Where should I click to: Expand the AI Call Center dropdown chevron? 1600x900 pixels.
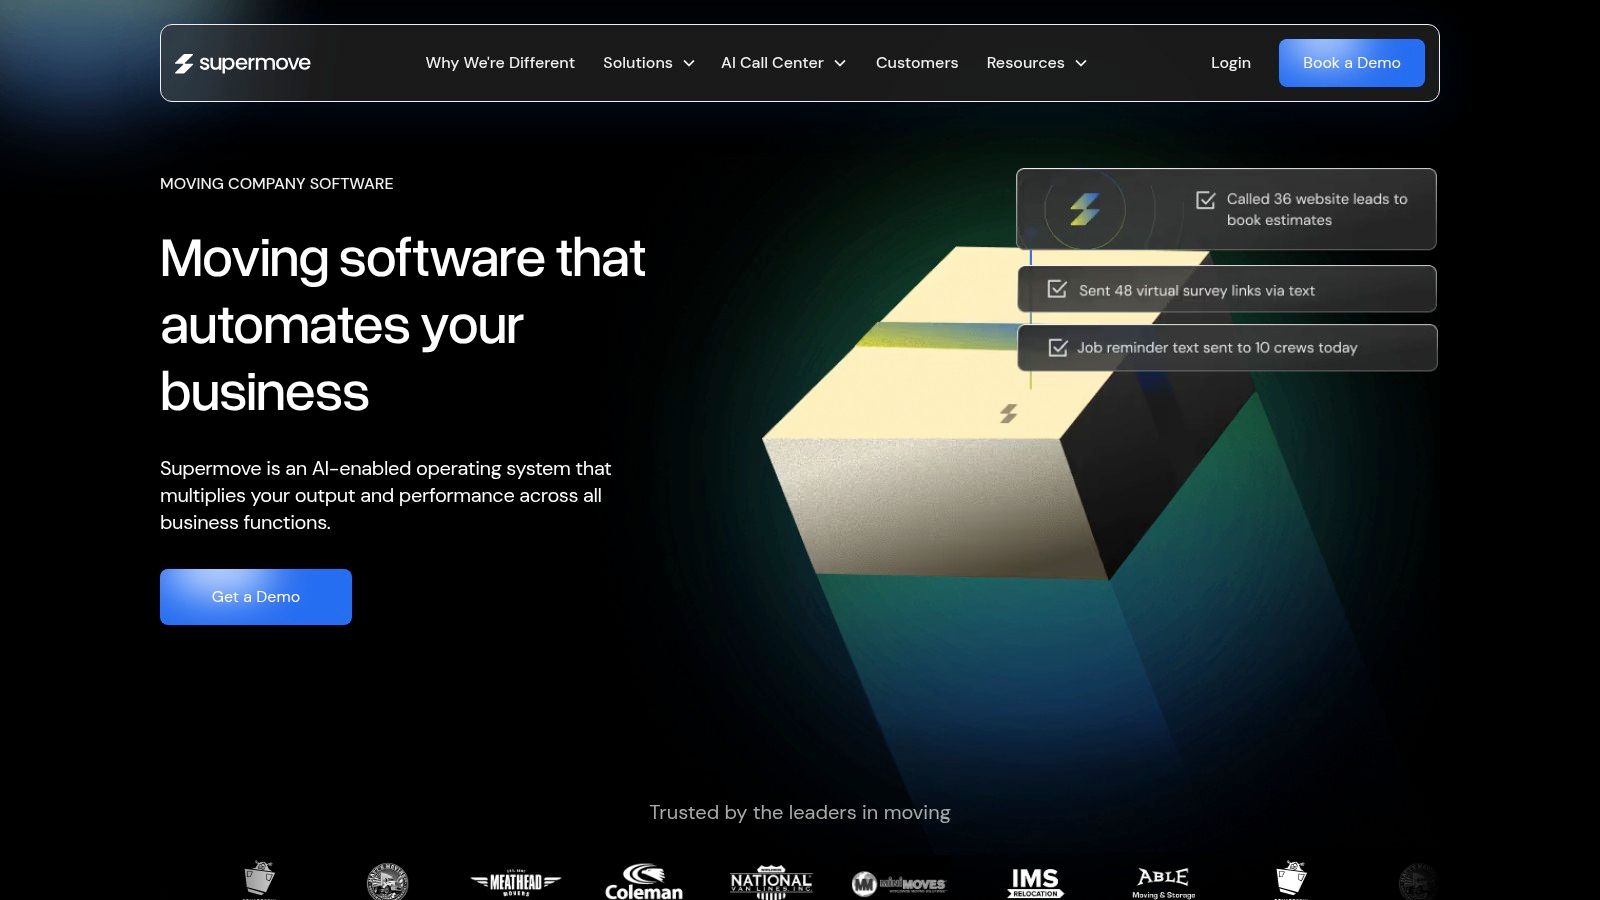(x=840, y=63)
